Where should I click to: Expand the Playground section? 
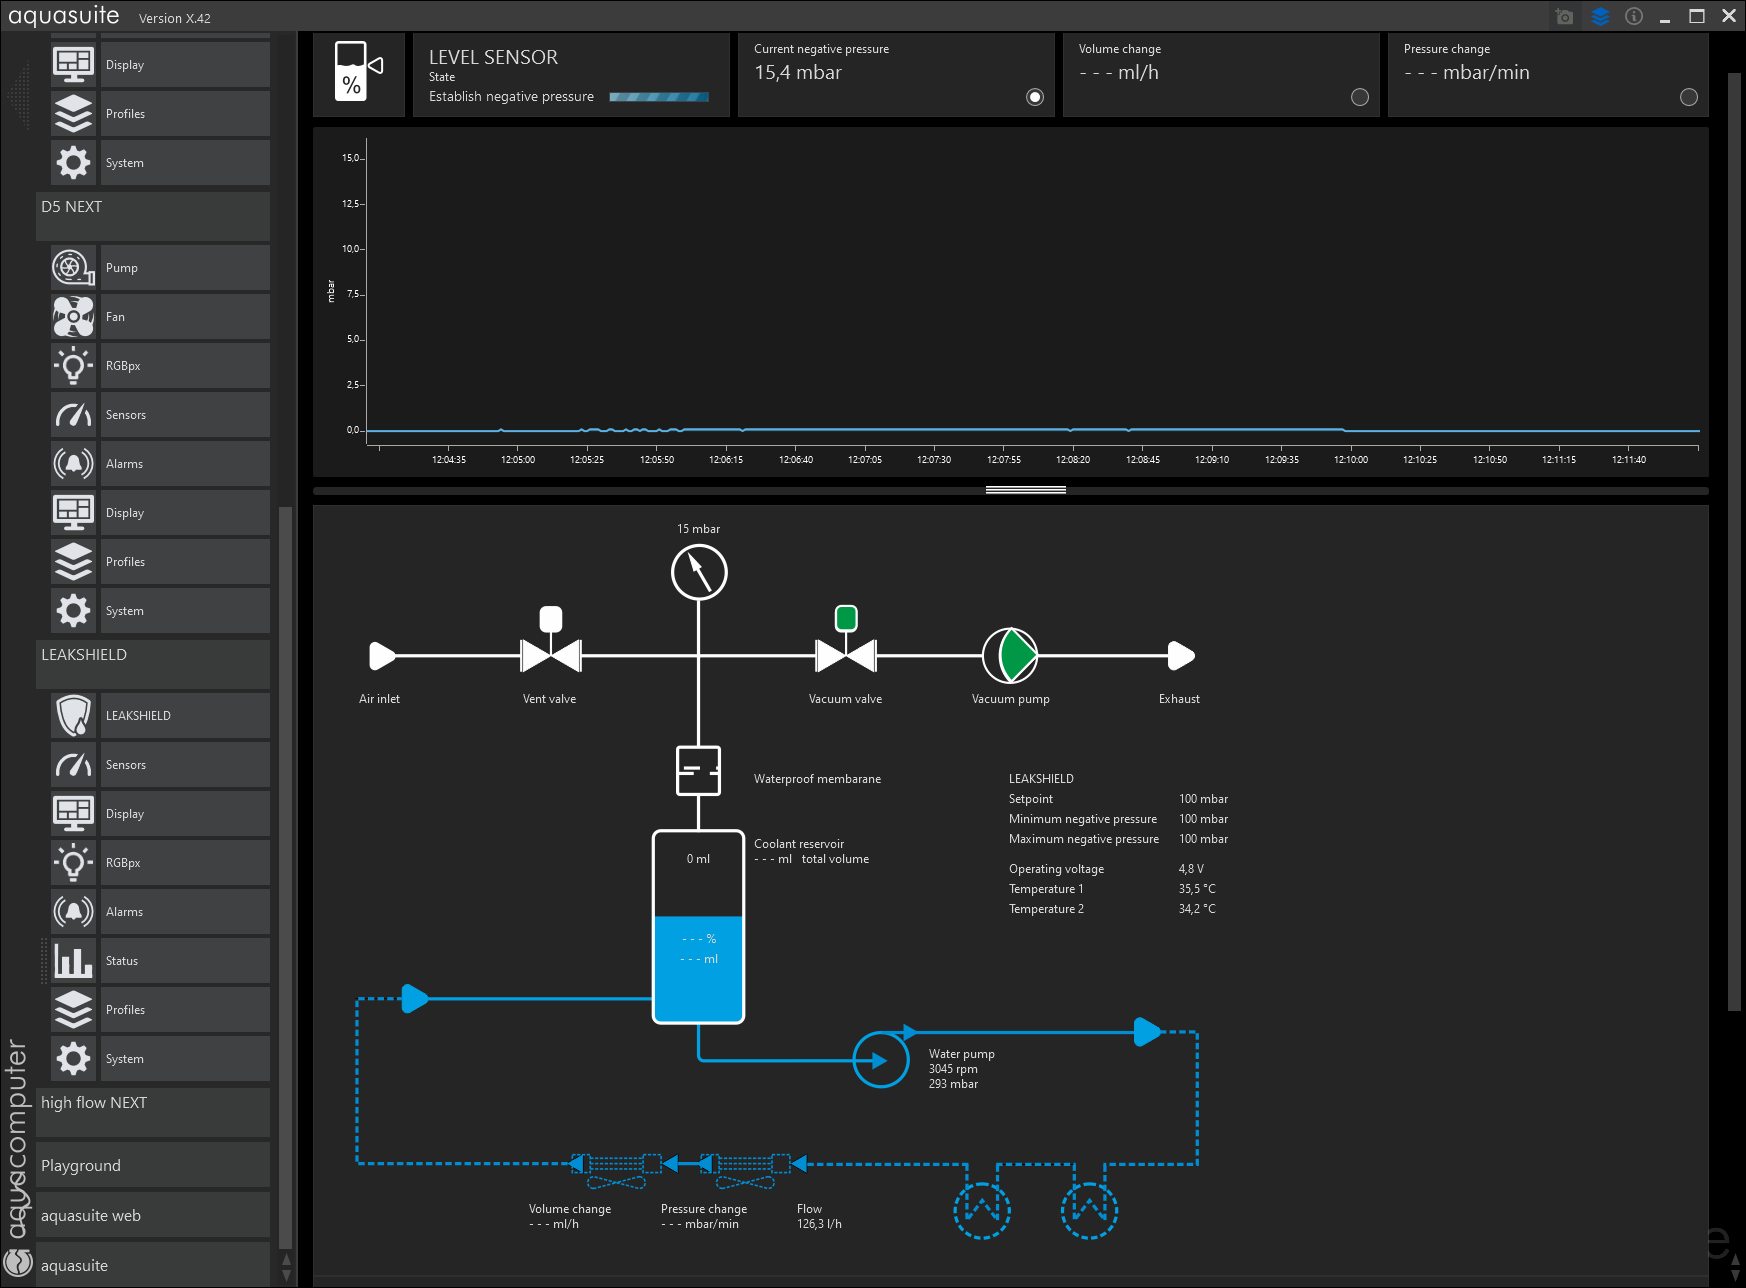(153, 1165)
